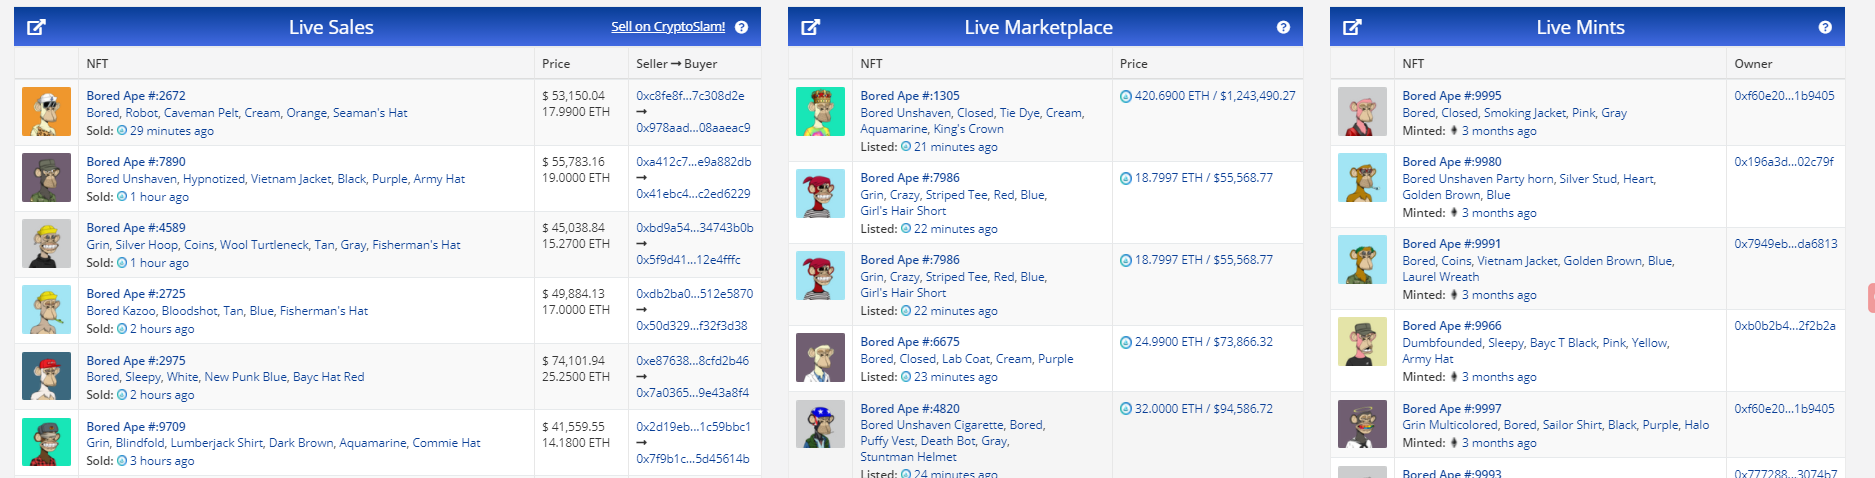Open Bored Ape #:4820 listing link
1875x478 pixels.
pos(910,409)
